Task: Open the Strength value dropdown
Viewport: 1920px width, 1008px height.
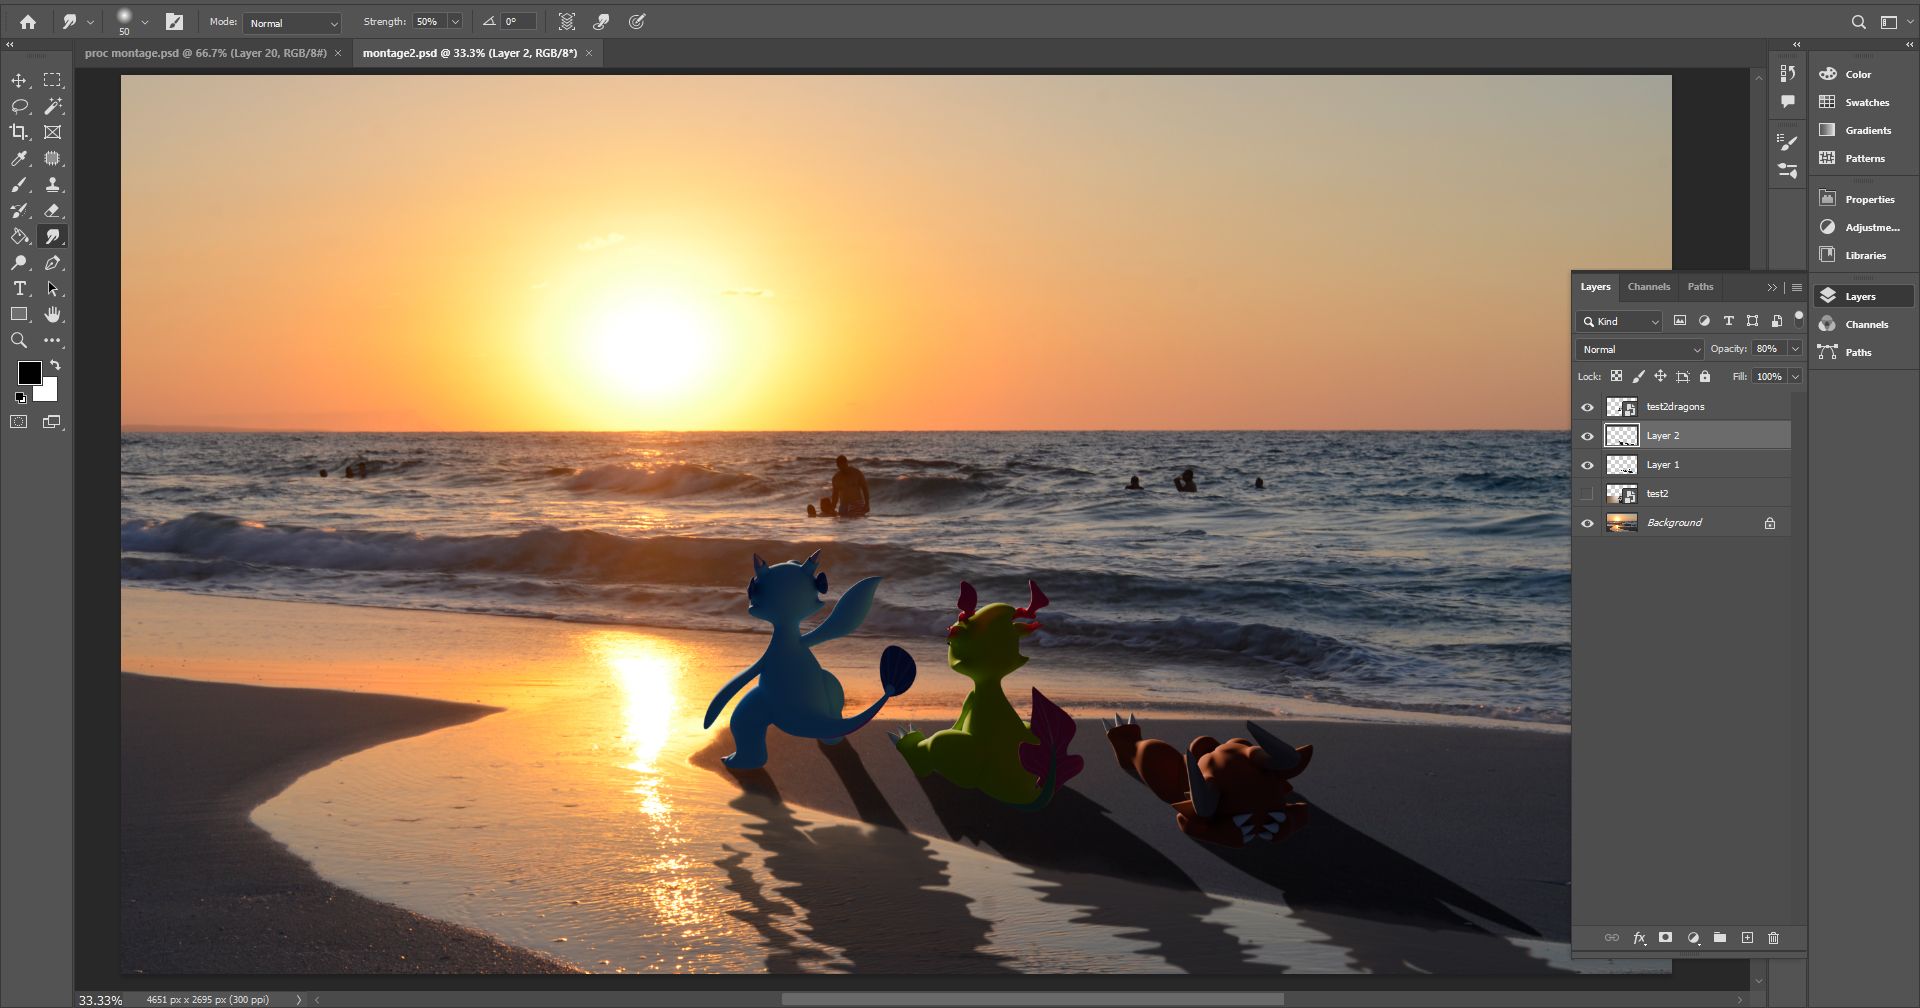Action: pyautogui.click(x=455, y=22)
